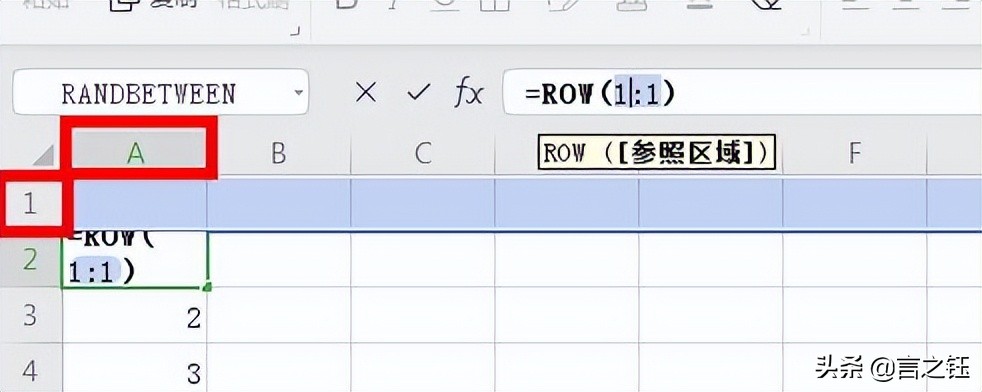This screenshot has height=392, width=982.
Task: Open the insert function fx dialog
Action: (x=468, y=94)
